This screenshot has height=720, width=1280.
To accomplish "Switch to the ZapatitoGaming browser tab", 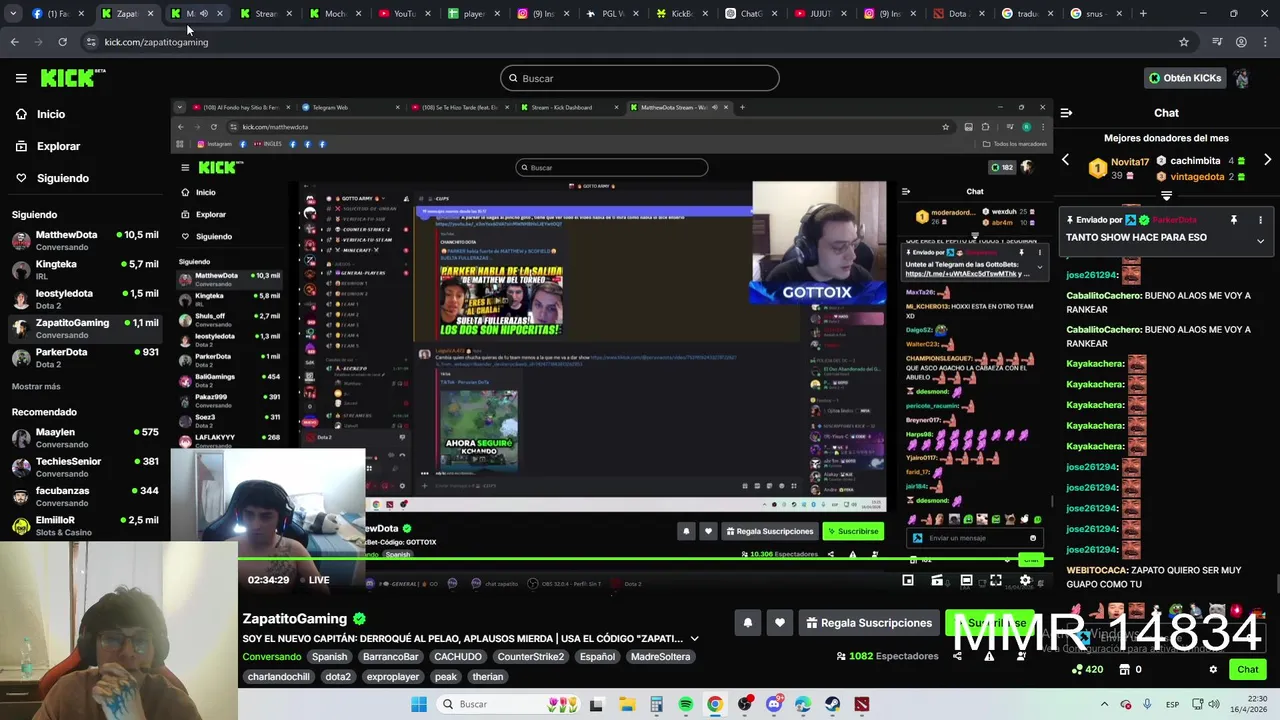I will (128, 13).
